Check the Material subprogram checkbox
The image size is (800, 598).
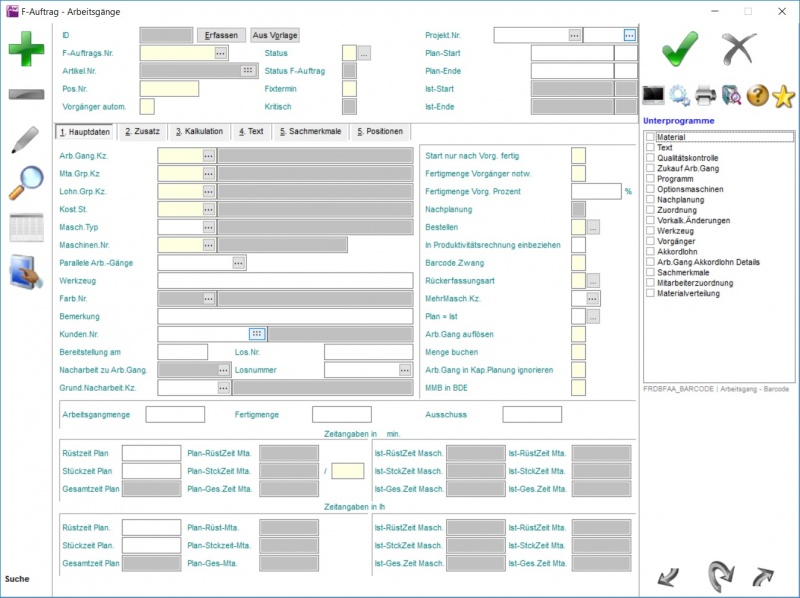pyautogui.click(x=650, y=137)
